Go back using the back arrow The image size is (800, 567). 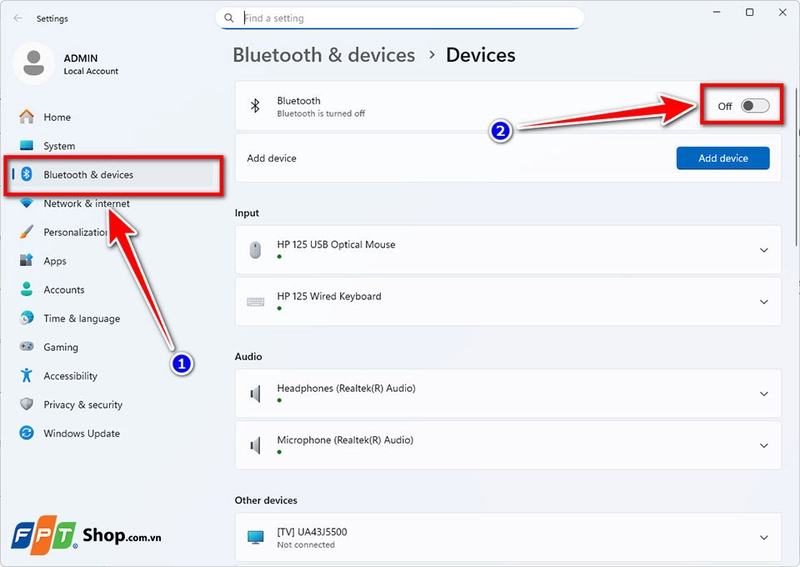click(18, 18)
